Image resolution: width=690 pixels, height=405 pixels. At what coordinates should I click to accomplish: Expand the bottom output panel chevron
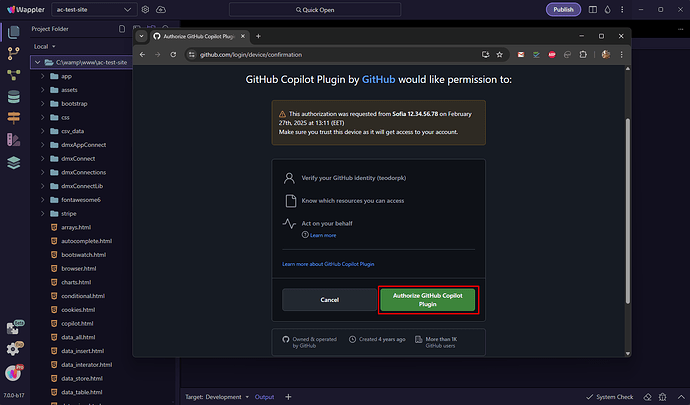pyautogui.click(x=681, y=397)
